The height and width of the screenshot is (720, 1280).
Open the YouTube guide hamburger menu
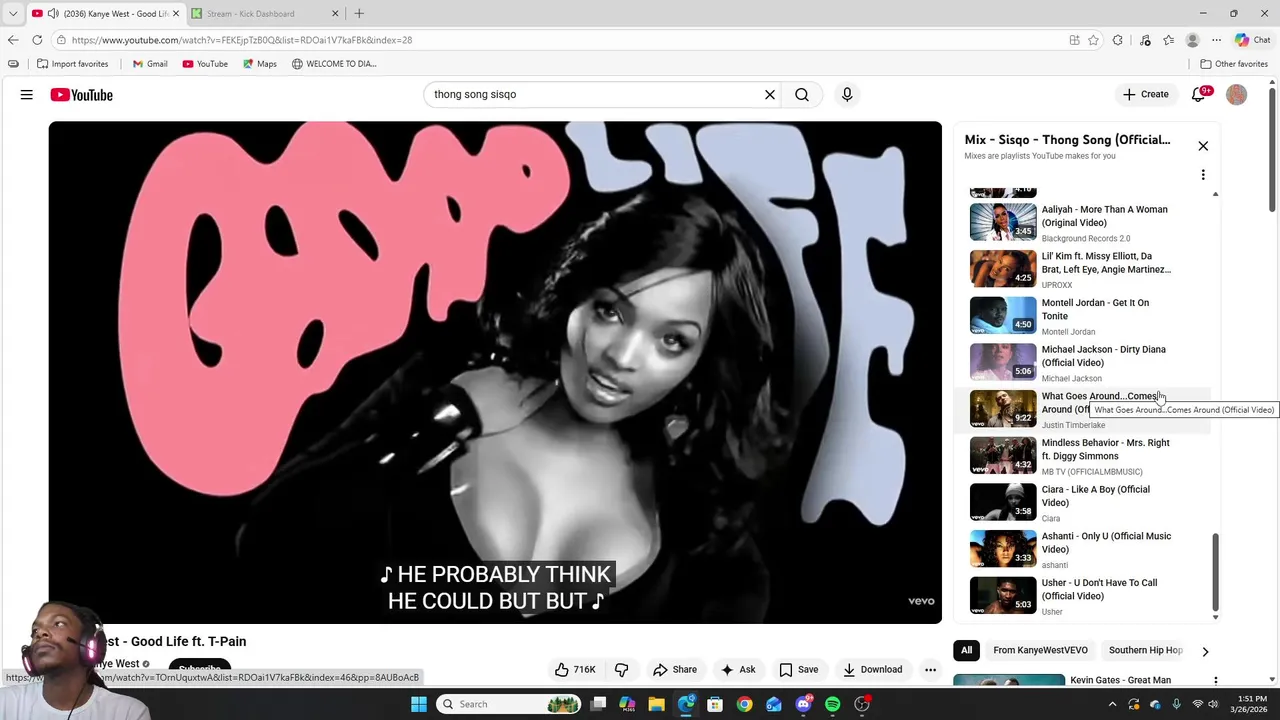(x=27, y=95)
